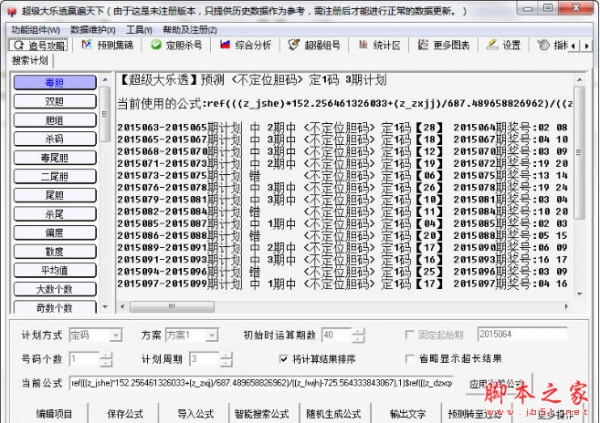The width and height of the screenshot is (600, 423).
Task: Switch to the 搜索计划 tab
Action: (x=29, y=60)
